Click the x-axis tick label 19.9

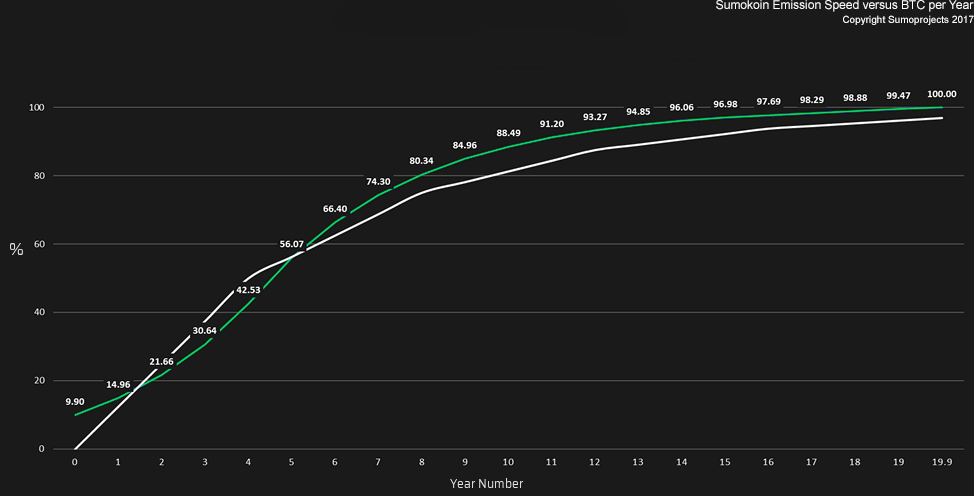(942, 462)
